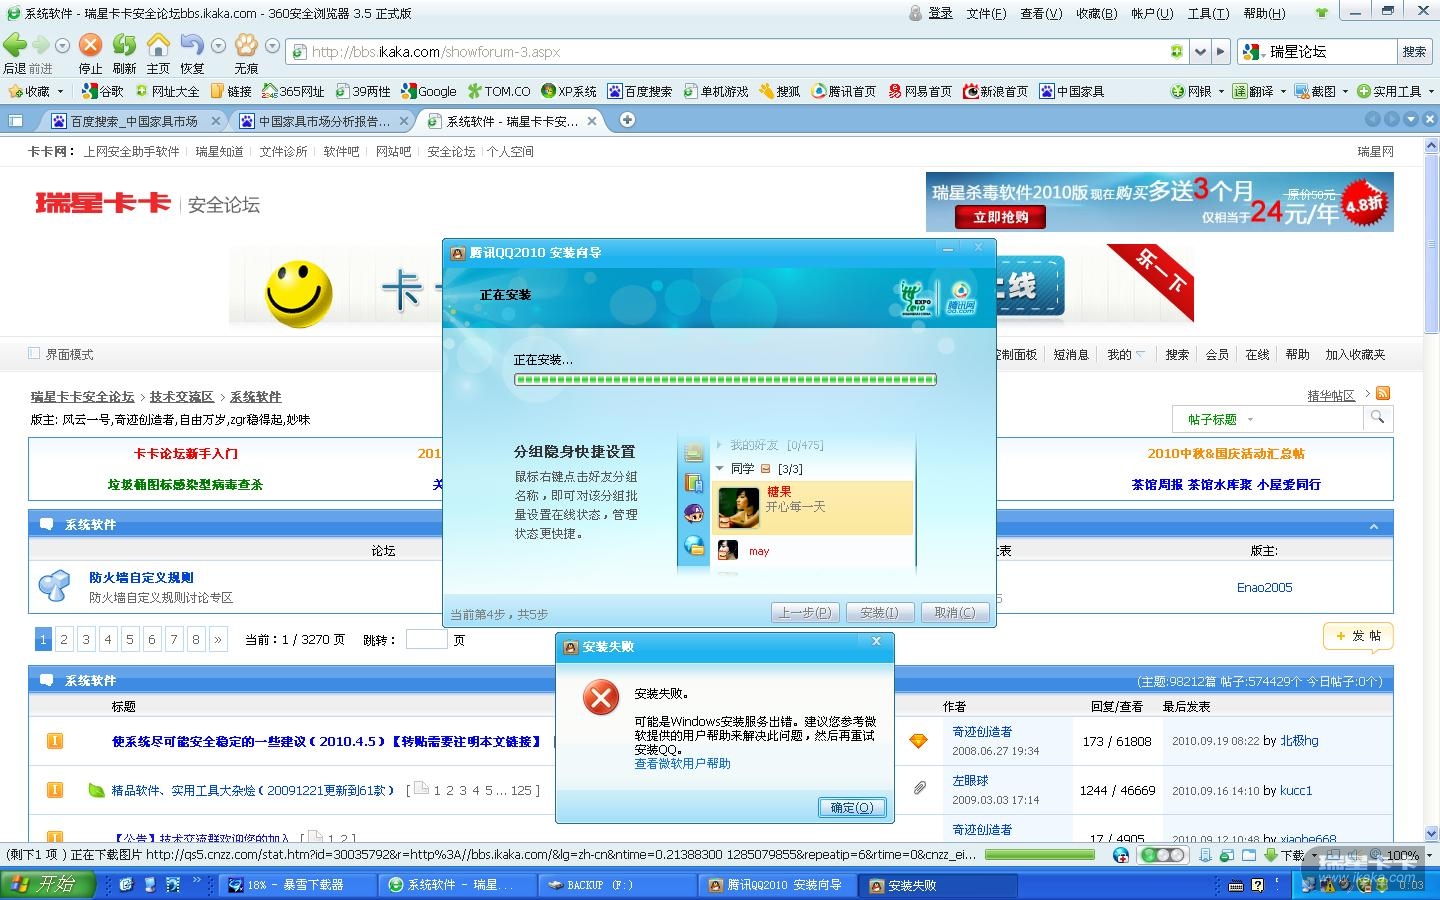Open the 帖子标题 search type dropdown
The image size is (1440, 900).
pos(1250,419)
